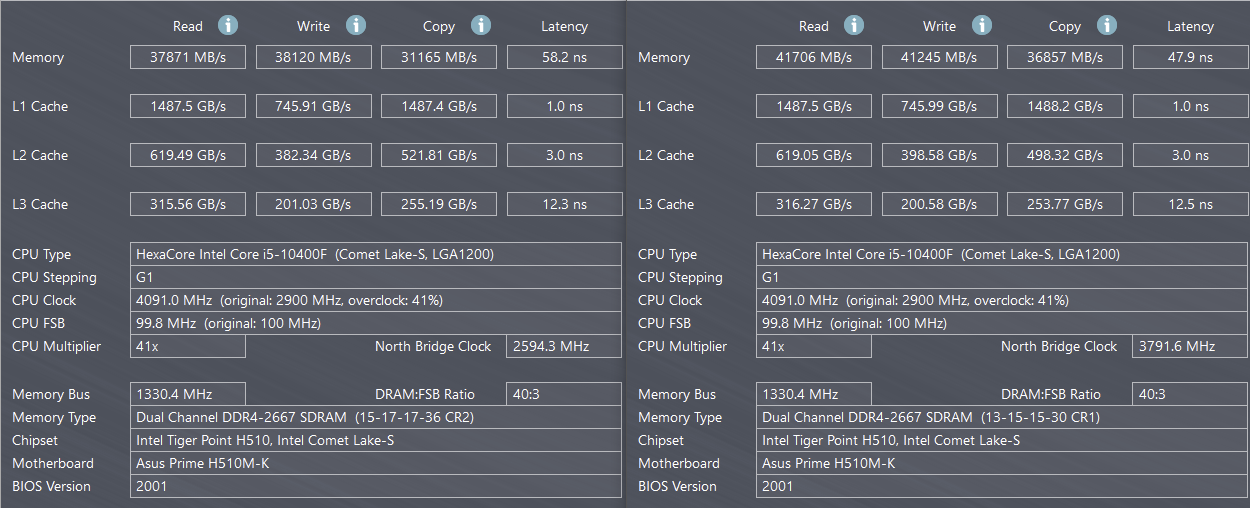Select the 3791.6 MHz North Bridge Clock field

[x=1190, y=346]
